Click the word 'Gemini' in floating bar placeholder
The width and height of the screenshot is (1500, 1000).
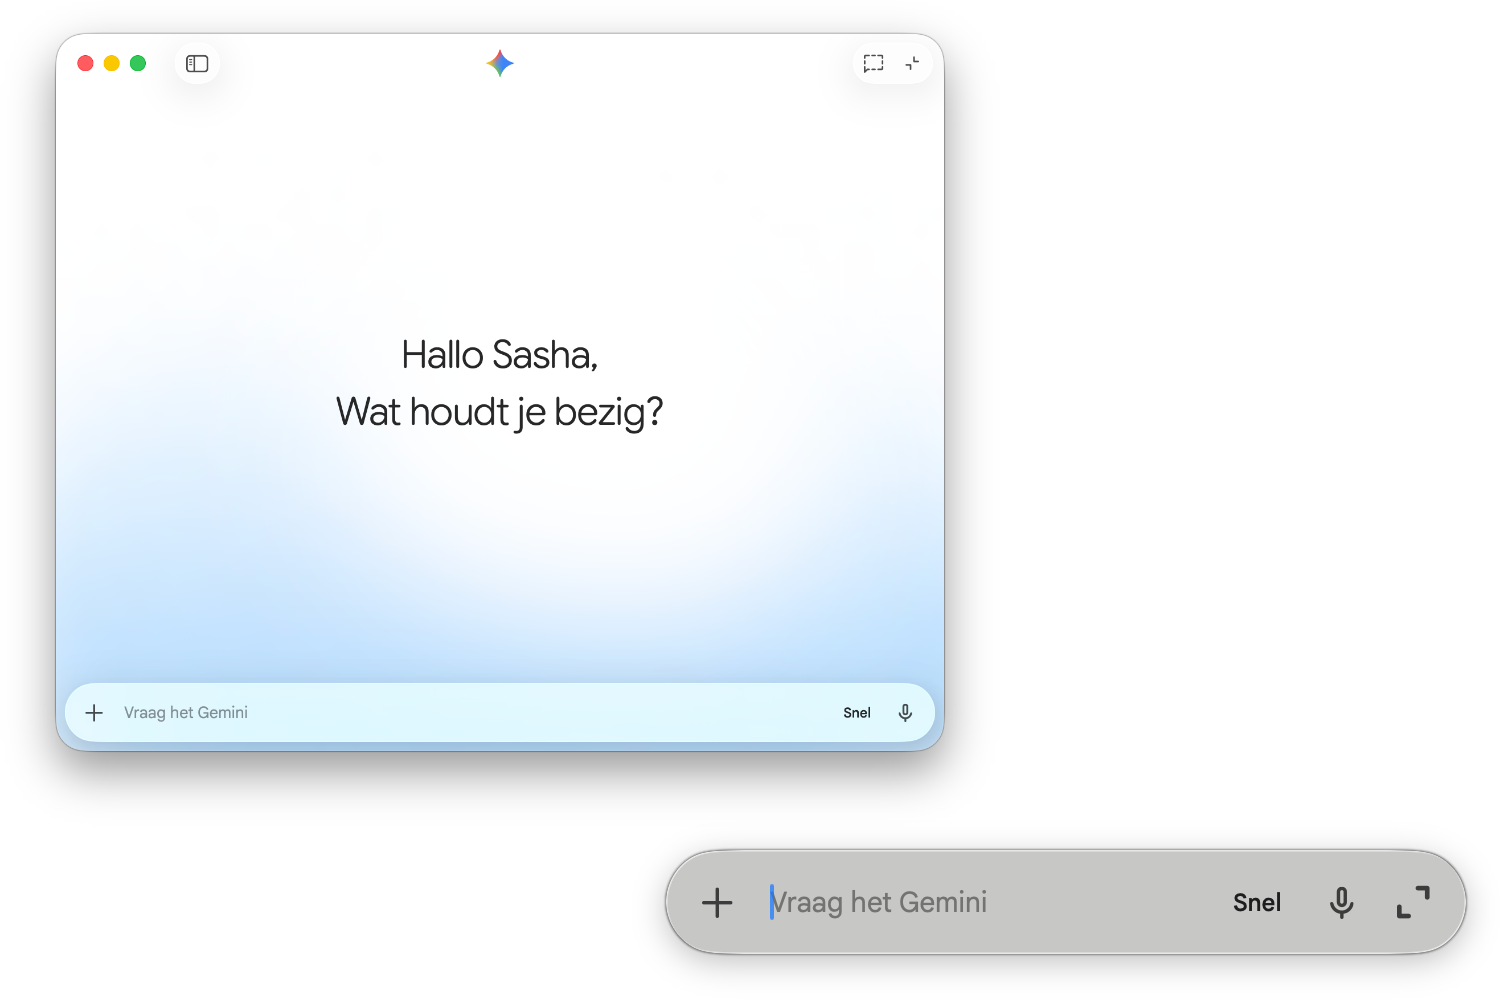(942, 903)
